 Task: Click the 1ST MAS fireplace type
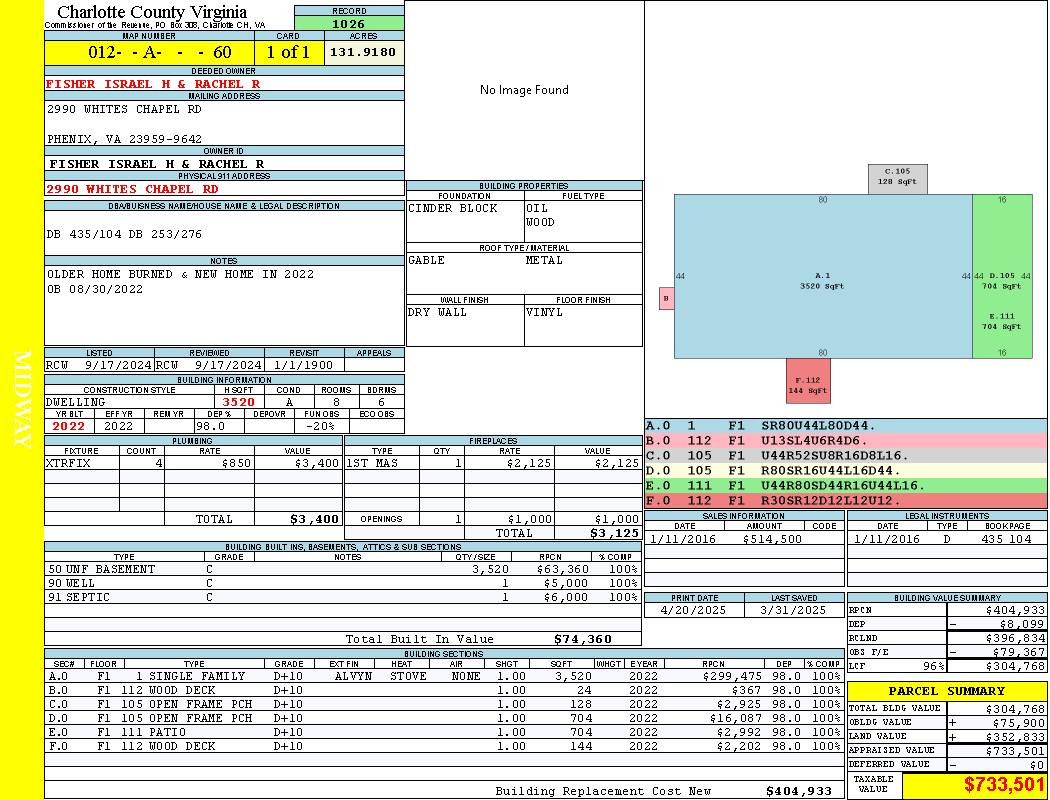pos(372,463)
